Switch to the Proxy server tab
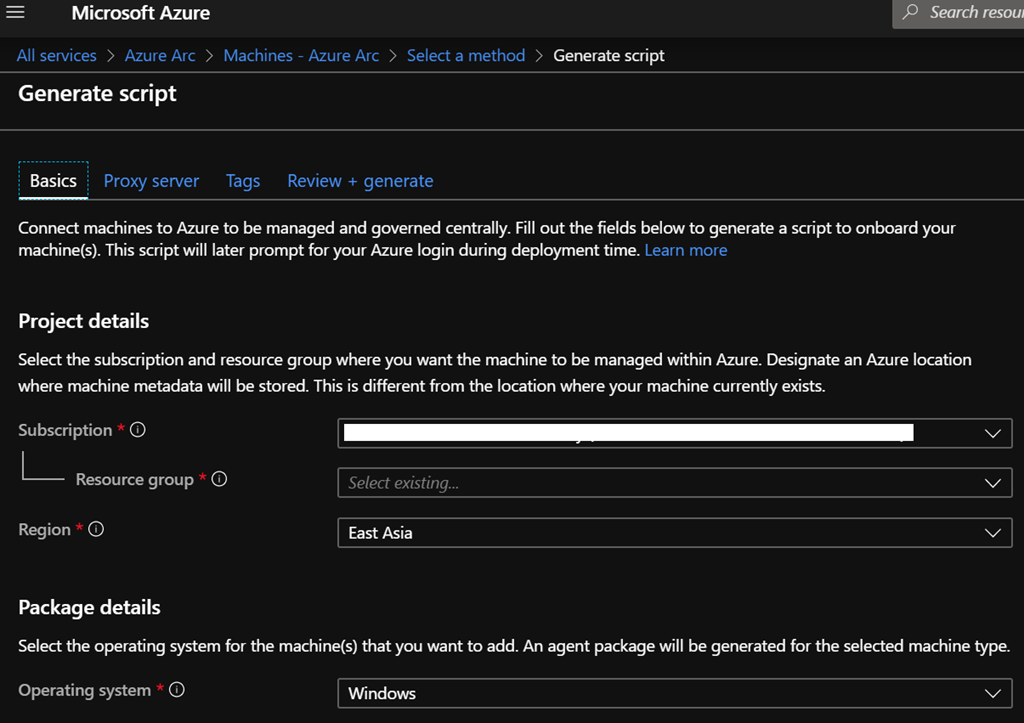 tap(151, 181)
